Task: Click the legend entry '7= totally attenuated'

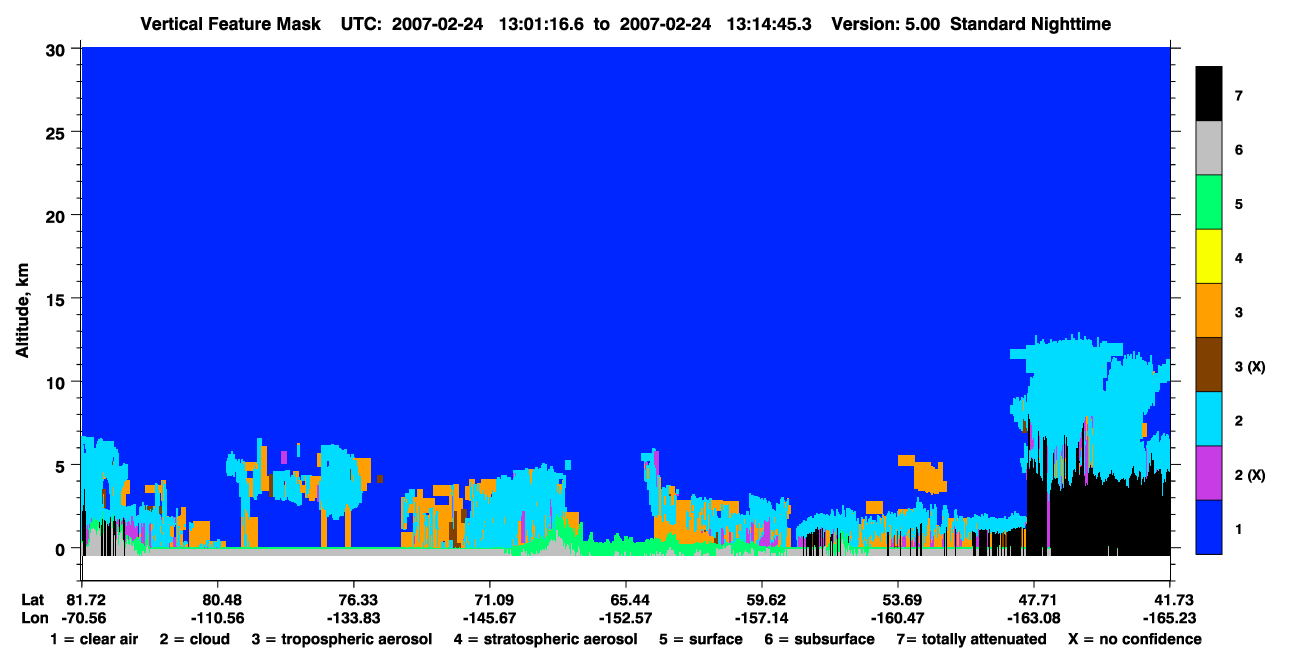Action: 972,639
